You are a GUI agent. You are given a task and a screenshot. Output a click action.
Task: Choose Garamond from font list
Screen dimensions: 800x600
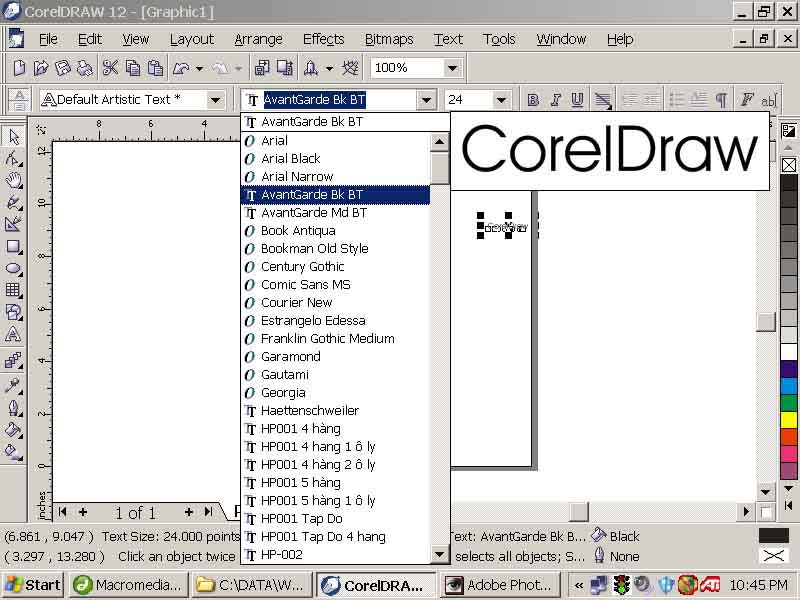click(336, 357)
